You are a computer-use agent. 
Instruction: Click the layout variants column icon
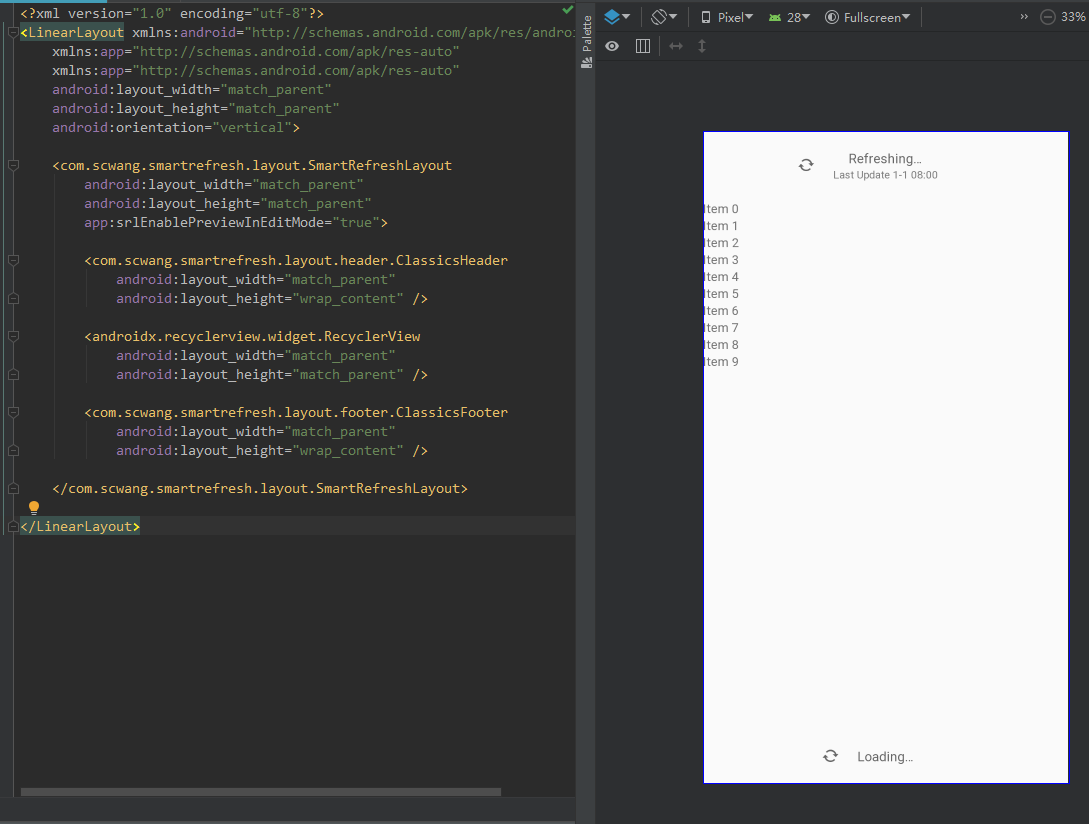641,45
